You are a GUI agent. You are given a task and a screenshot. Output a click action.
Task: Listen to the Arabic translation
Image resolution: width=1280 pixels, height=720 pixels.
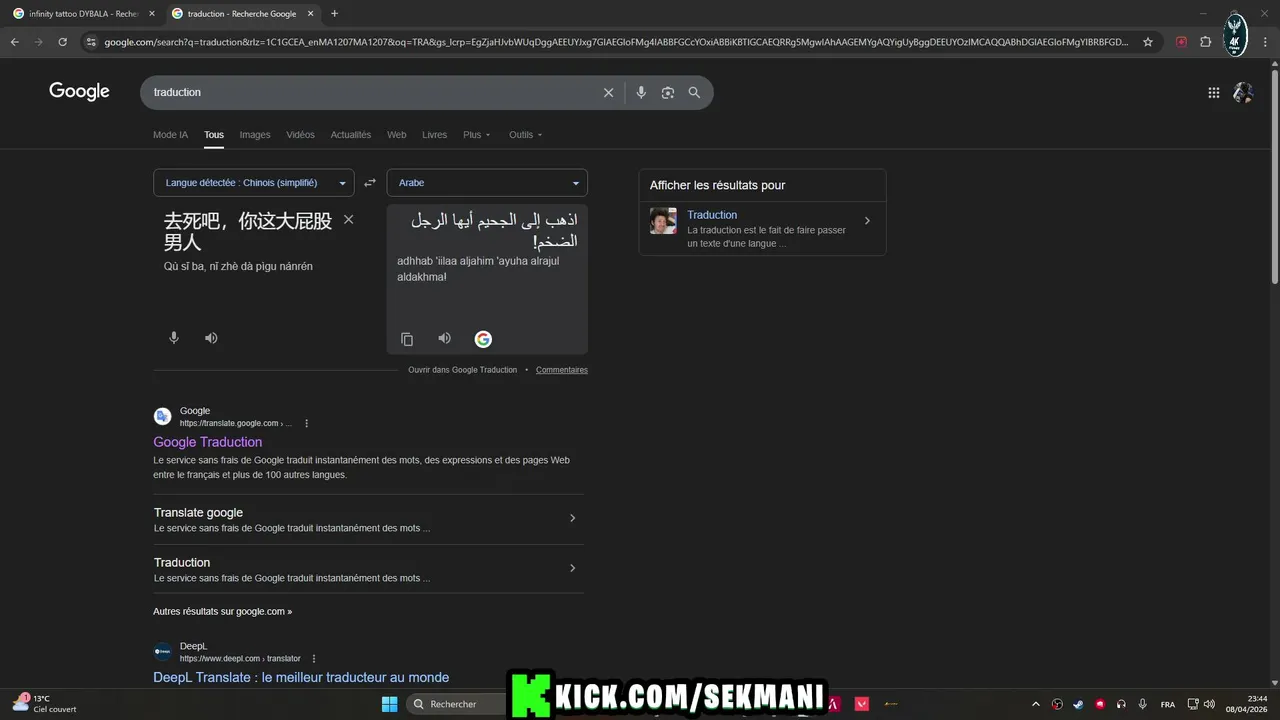tap(444, 338)
